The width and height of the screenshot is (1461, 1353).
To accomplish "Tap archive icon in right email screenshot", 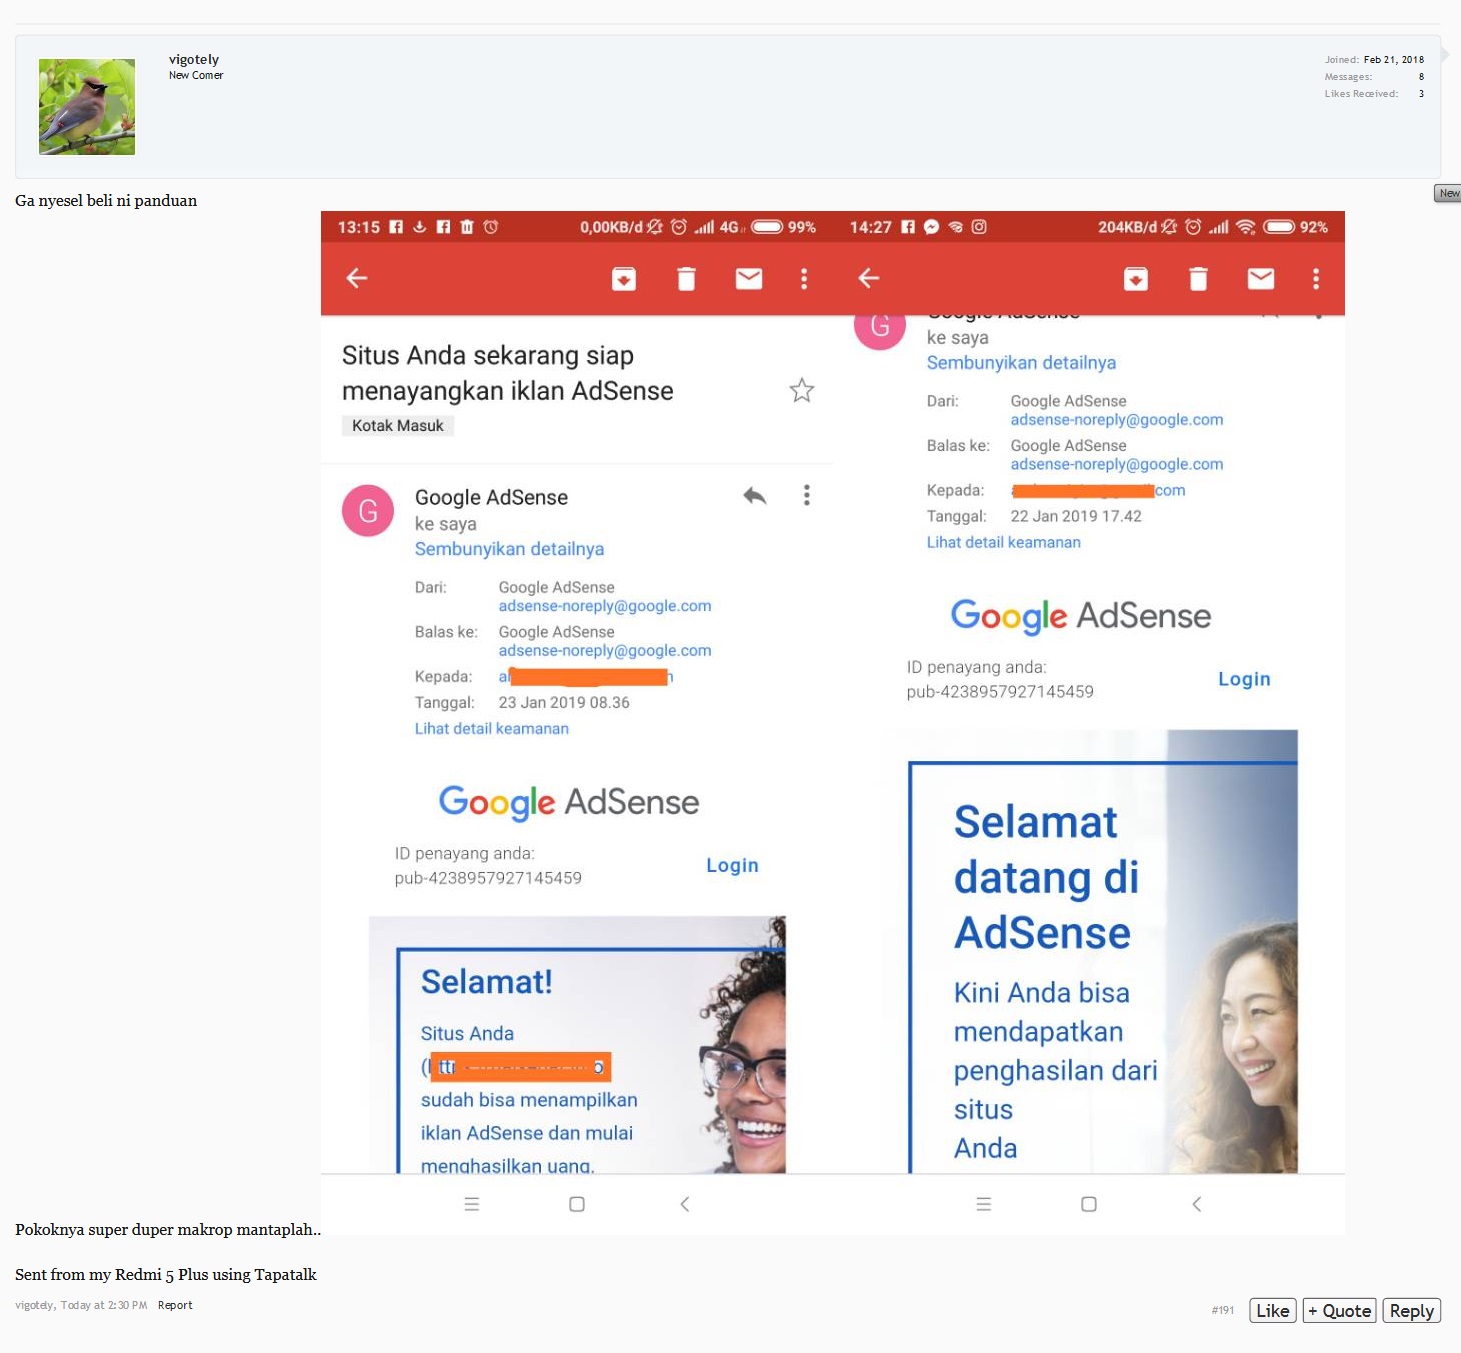I will point(1136,279).
